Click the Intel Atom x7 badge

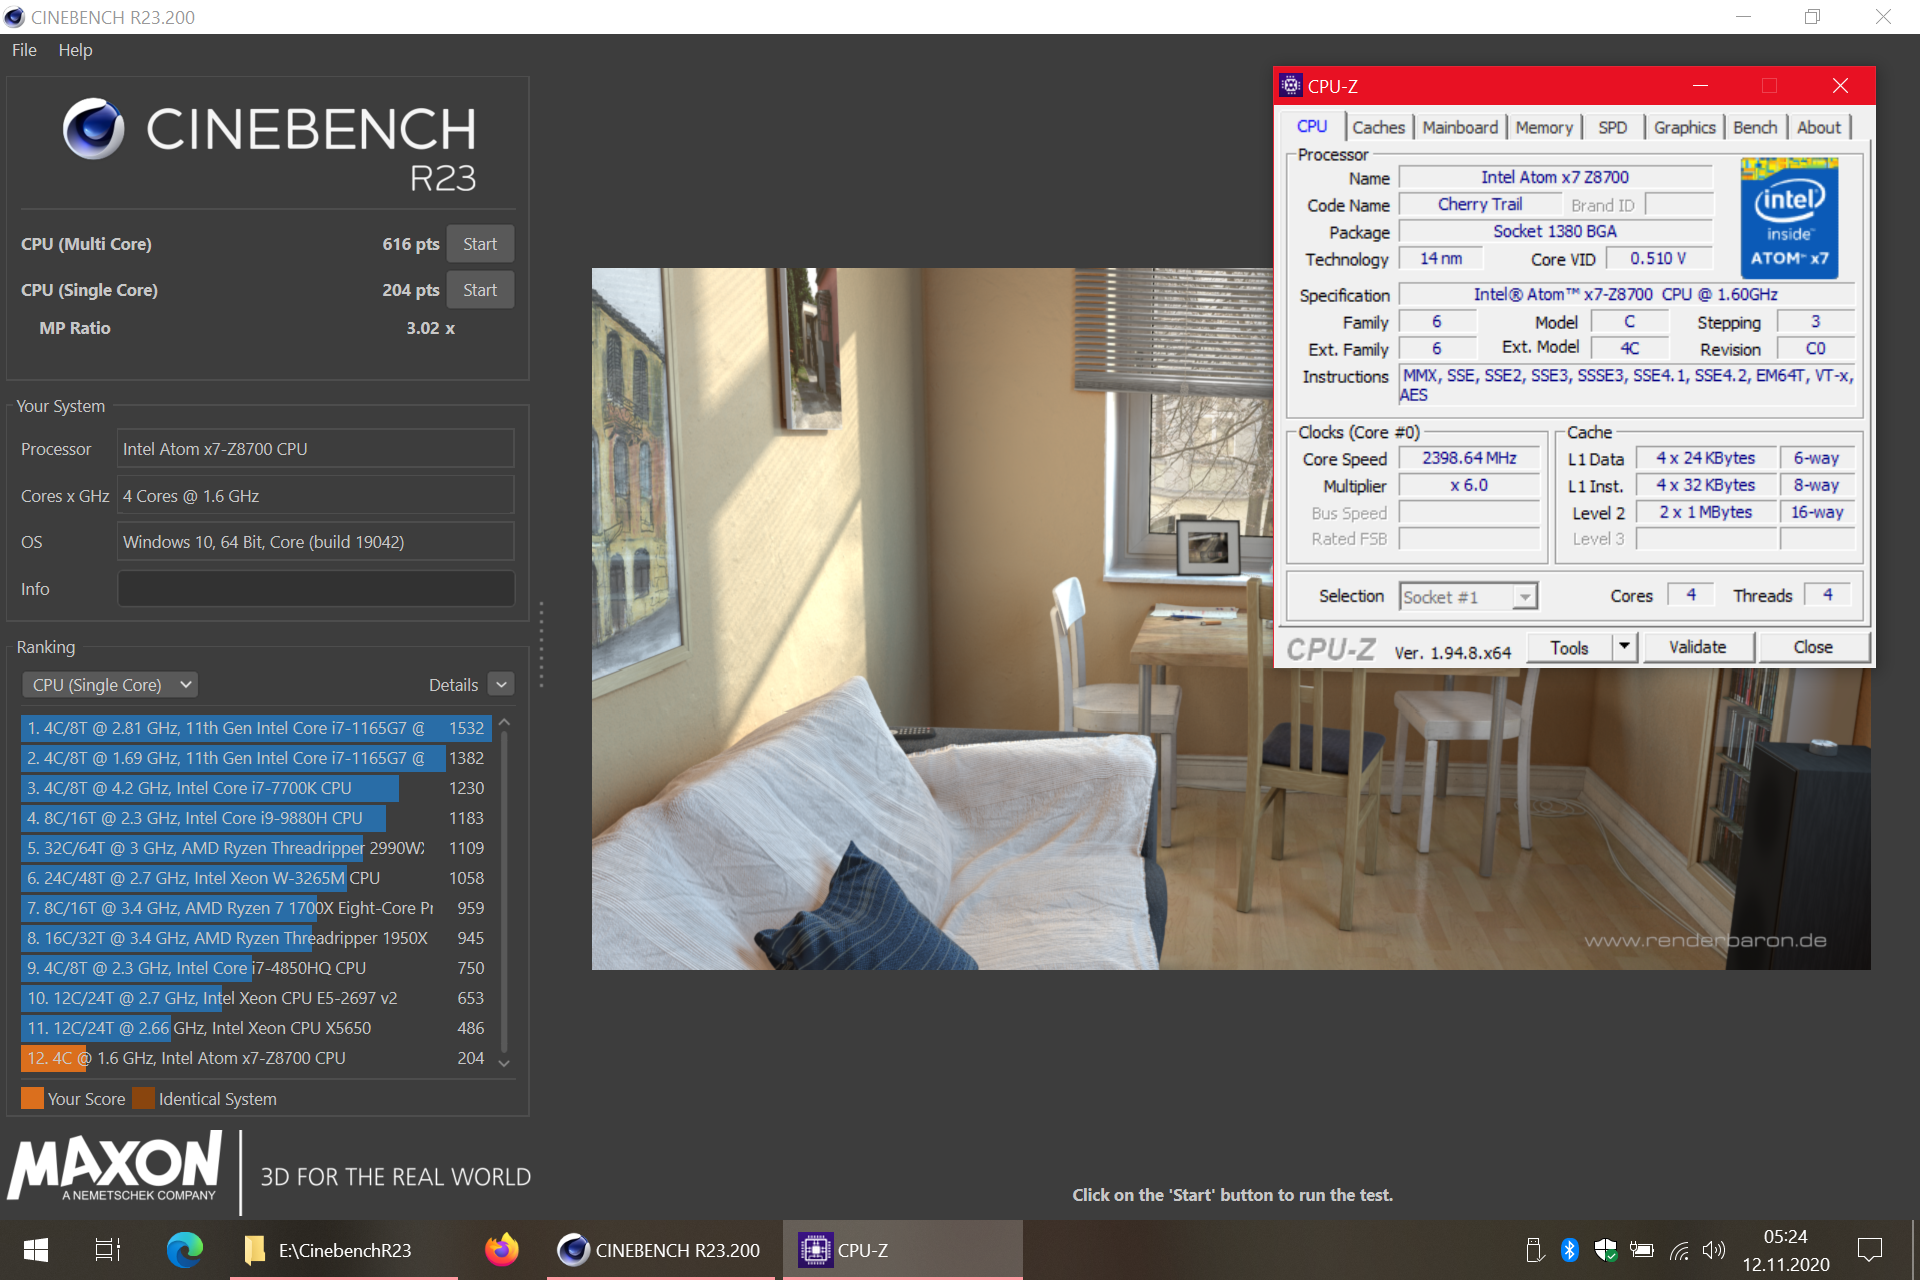coord(1788,217)
